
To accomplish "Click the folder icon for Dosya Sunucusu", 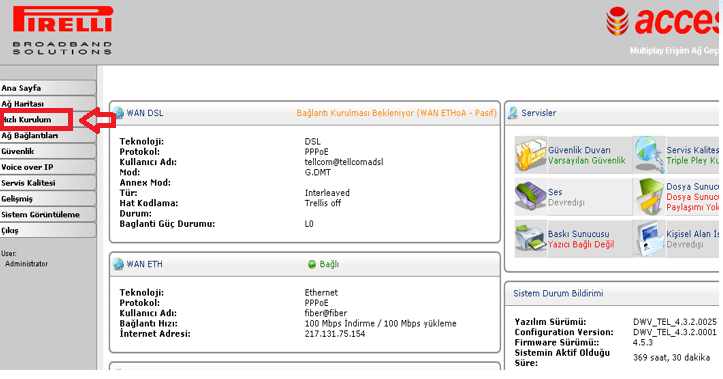I will (649, 196).
